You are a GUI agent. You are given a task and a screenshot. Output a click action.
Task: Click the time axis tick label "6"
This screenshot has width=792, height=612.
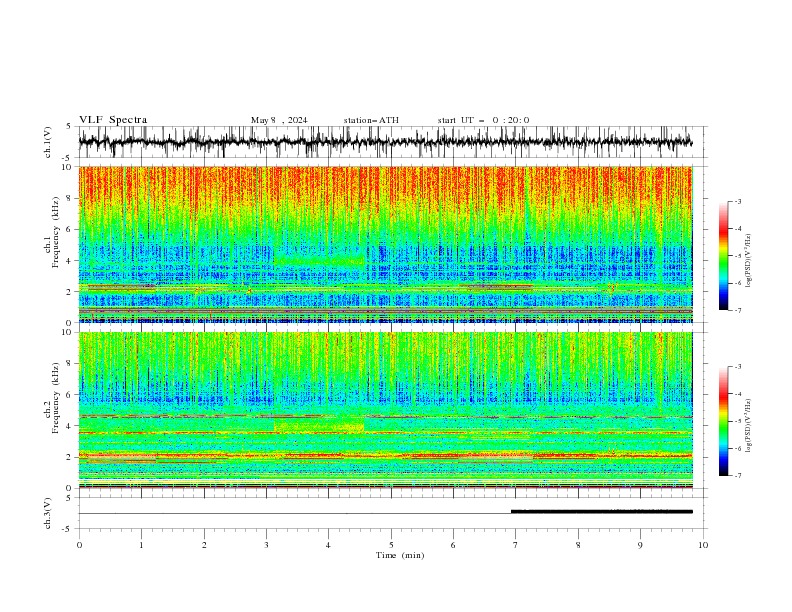[454, 545]
